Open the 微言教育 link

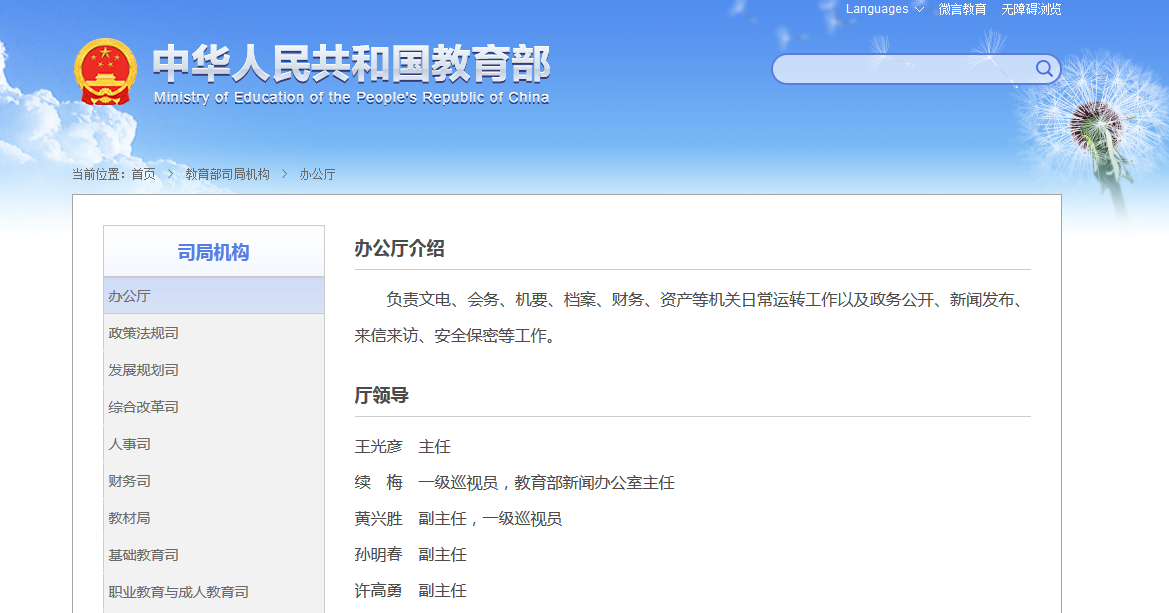(962, 9)
